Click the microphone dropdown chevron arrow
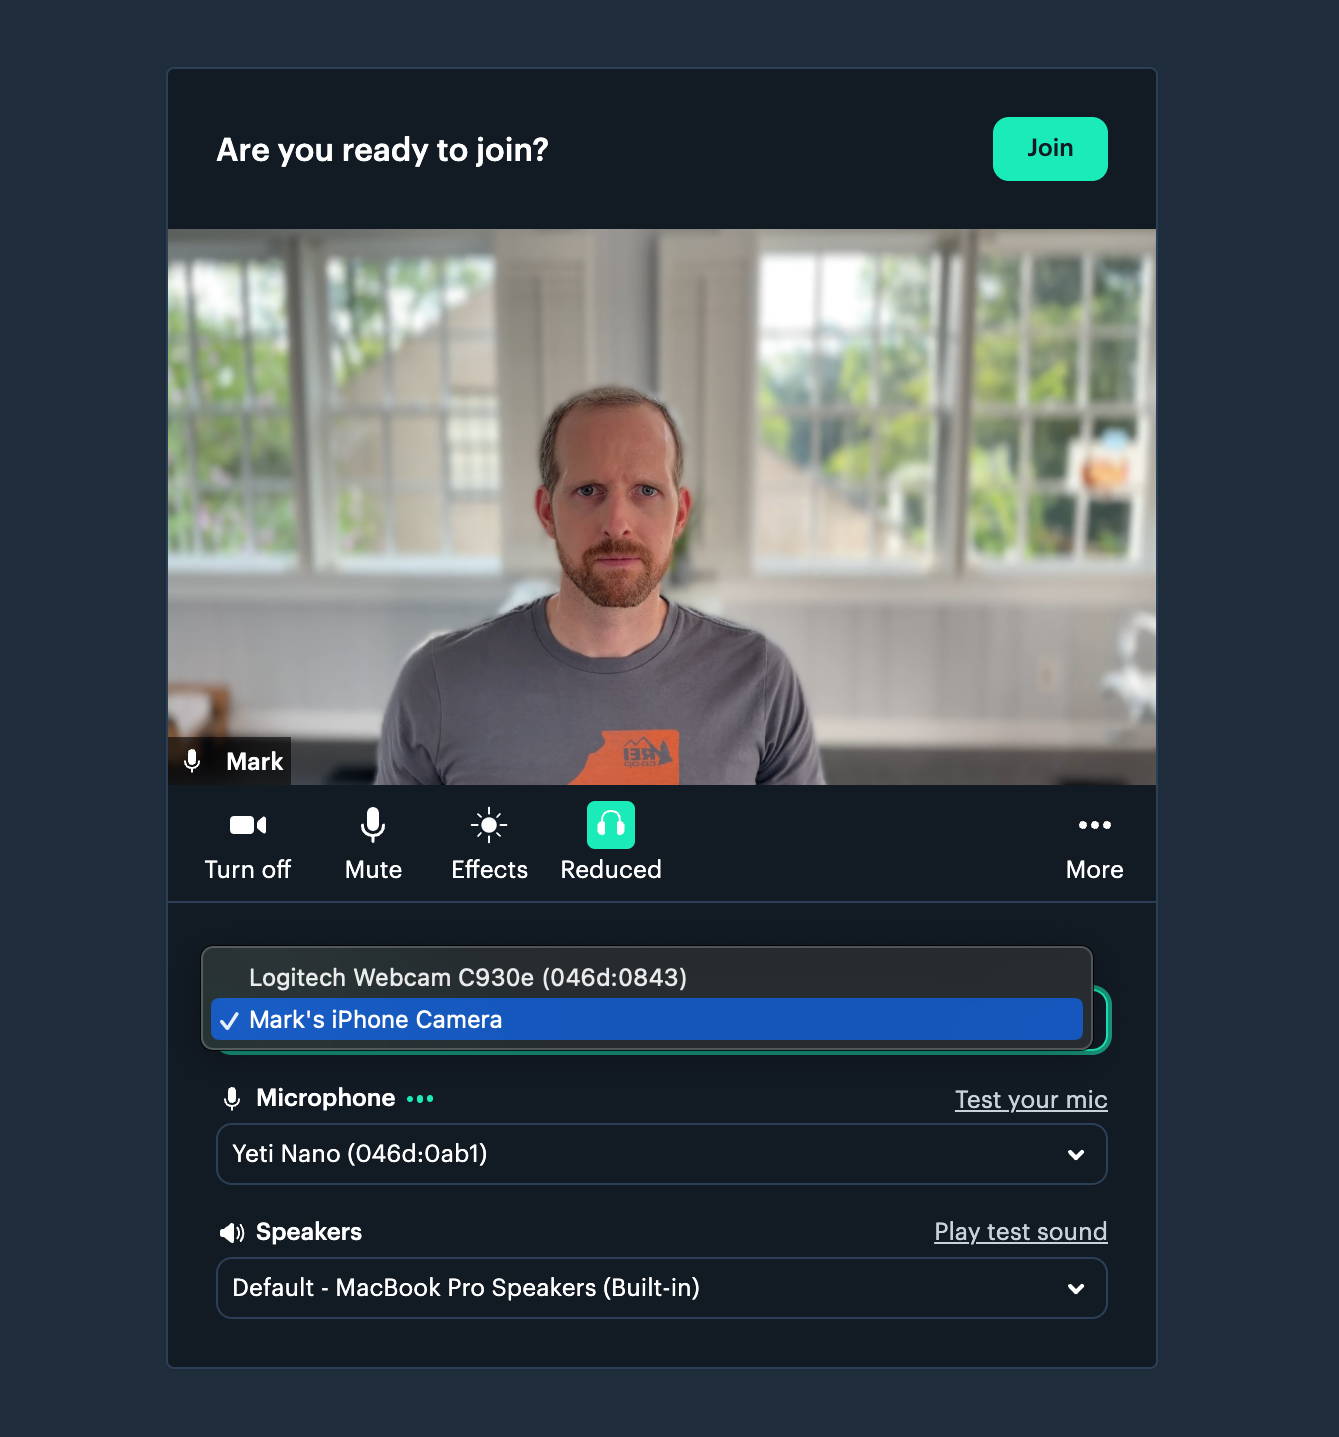 pos(1076,1155)
